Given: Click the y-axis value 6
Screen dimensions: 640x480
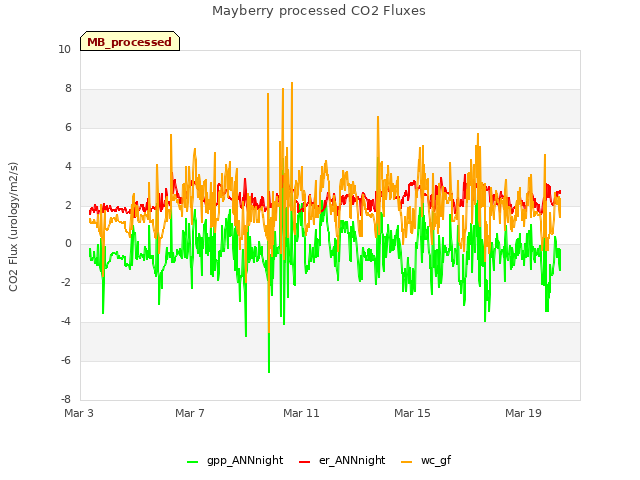Looking at the screenshot, I should click(68, 127).
